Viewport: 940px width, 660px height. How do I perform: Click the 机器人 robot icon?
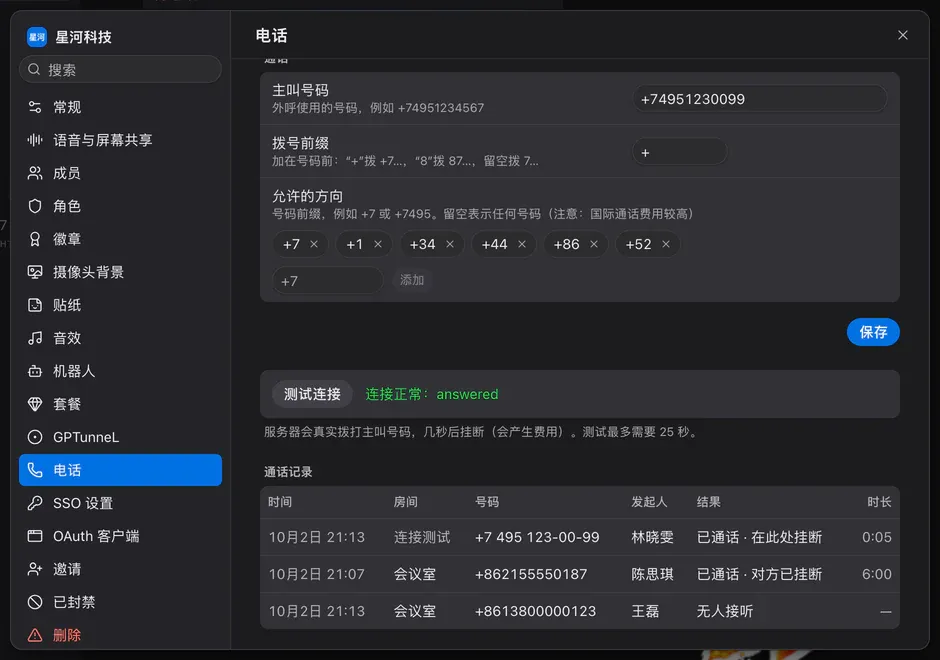[x=35, y=371]
